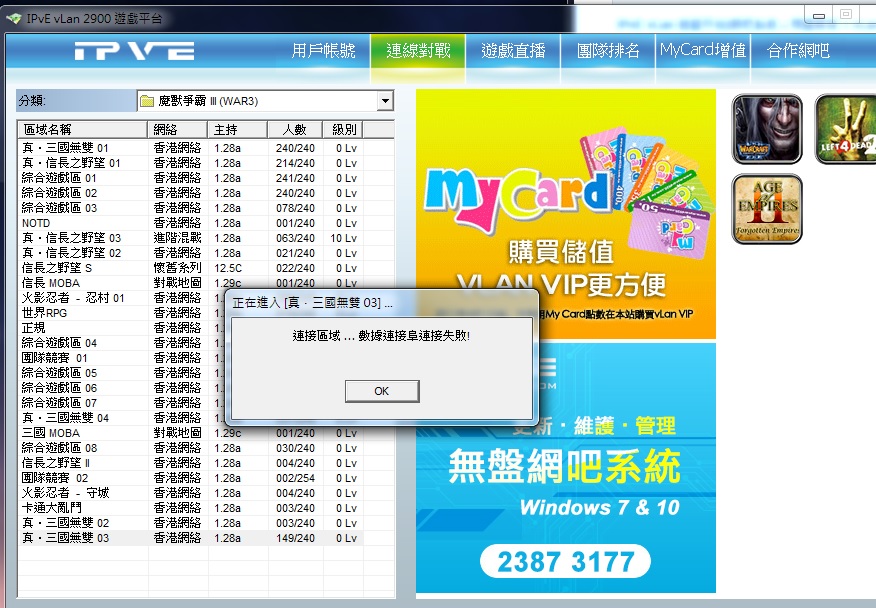Sort by 主持 column header
The height and width of the screenshot is (608, 876).
tap(237, 130)
